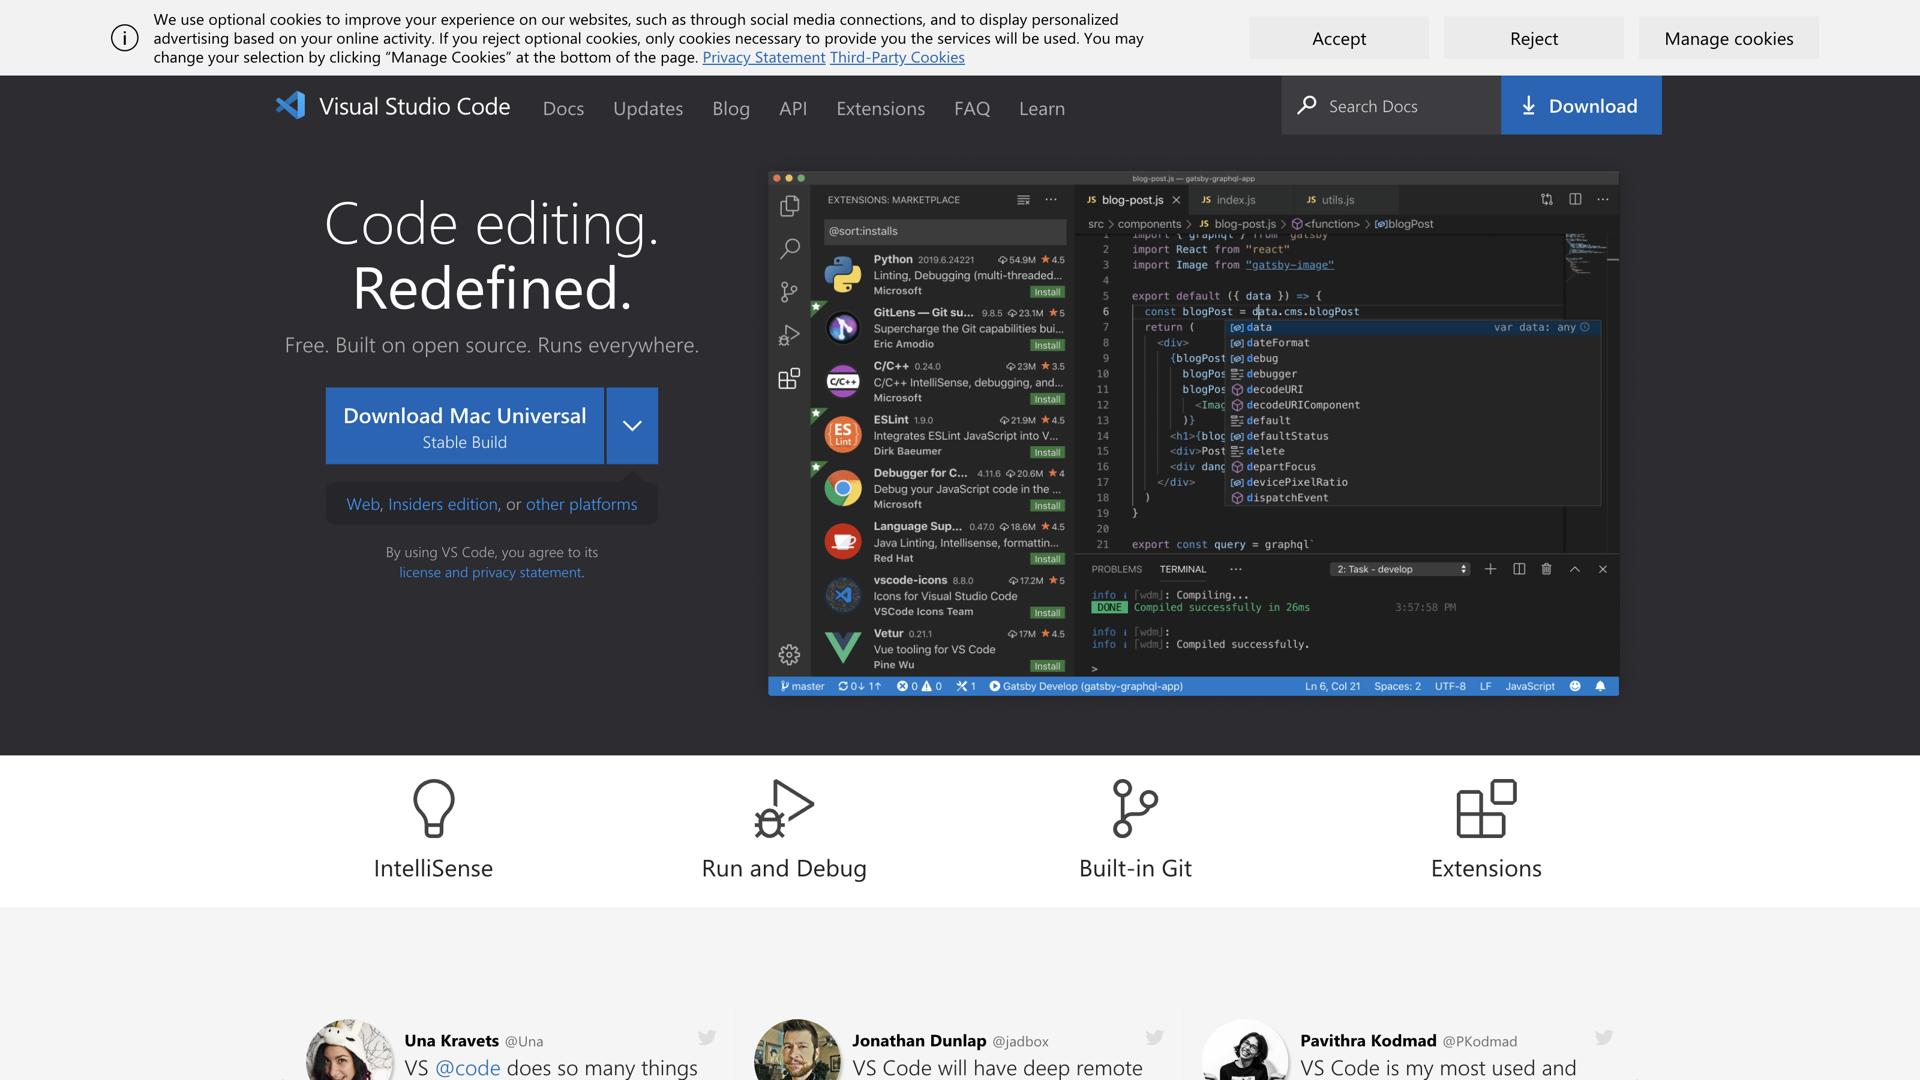The image size is (1920, 1080).
Task: Switch to the TERMINAL tab
Action: click(x=1181, y=568)
